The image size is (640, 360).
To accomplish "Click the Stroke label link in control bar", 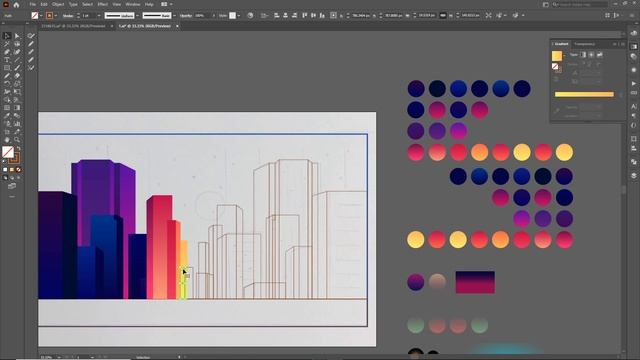I will [x=68, y=16].
